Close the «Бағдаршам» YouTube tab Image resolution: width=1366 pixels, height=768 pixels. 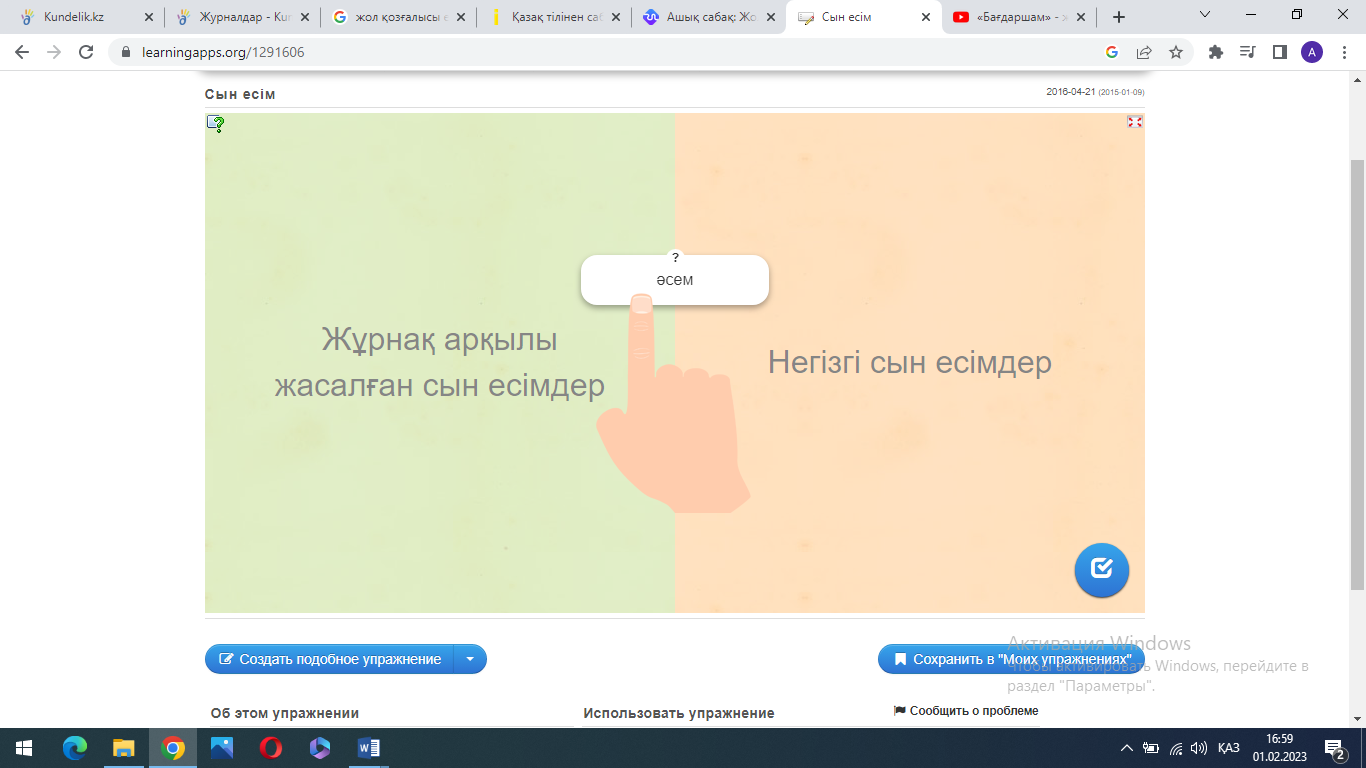pyautogui.click(x=1082, y=17)
